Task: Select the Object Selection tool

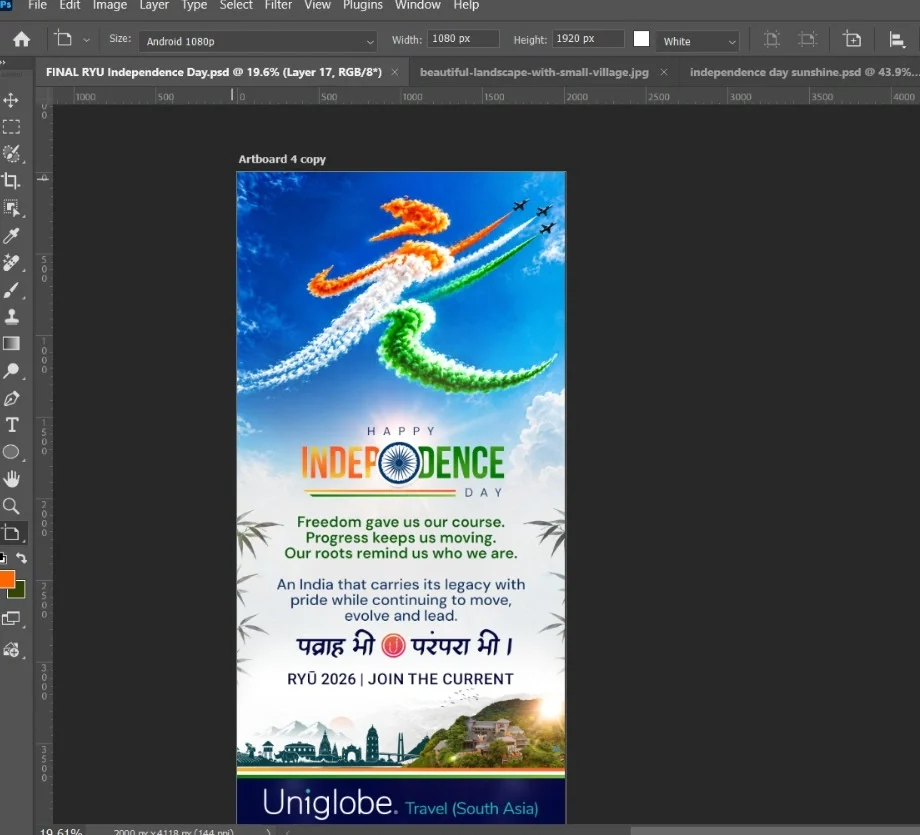Action: (x=11, y=208)
